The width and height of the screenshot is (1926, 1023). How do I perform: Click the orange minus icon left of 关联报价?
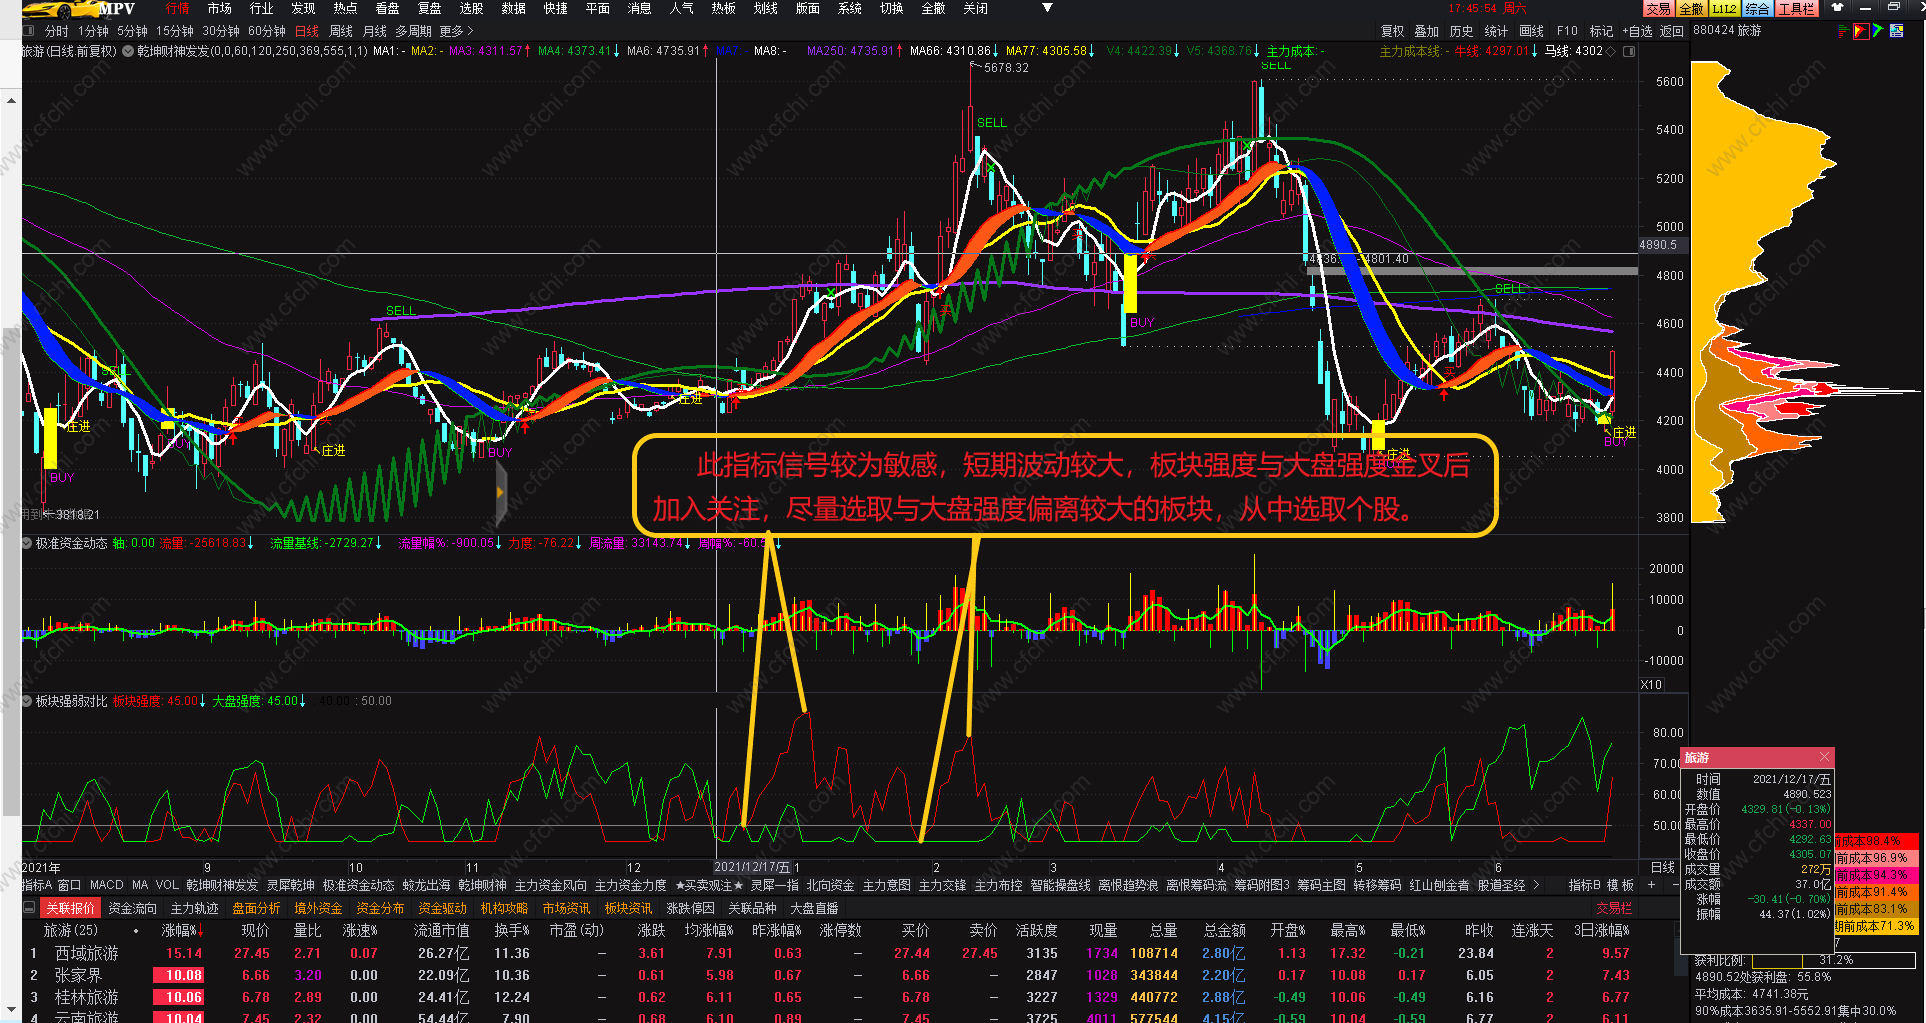pyautogui.click(x=29, y=908)
